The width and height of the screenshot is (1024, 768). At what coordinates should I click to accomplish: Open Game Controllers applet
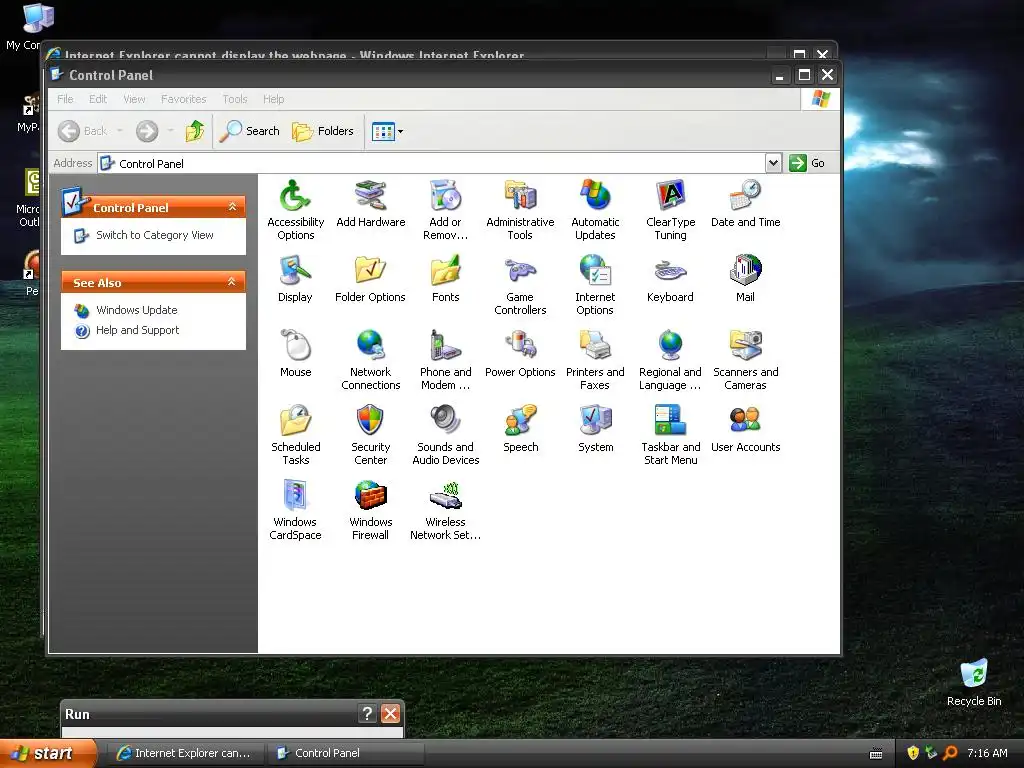520,285
